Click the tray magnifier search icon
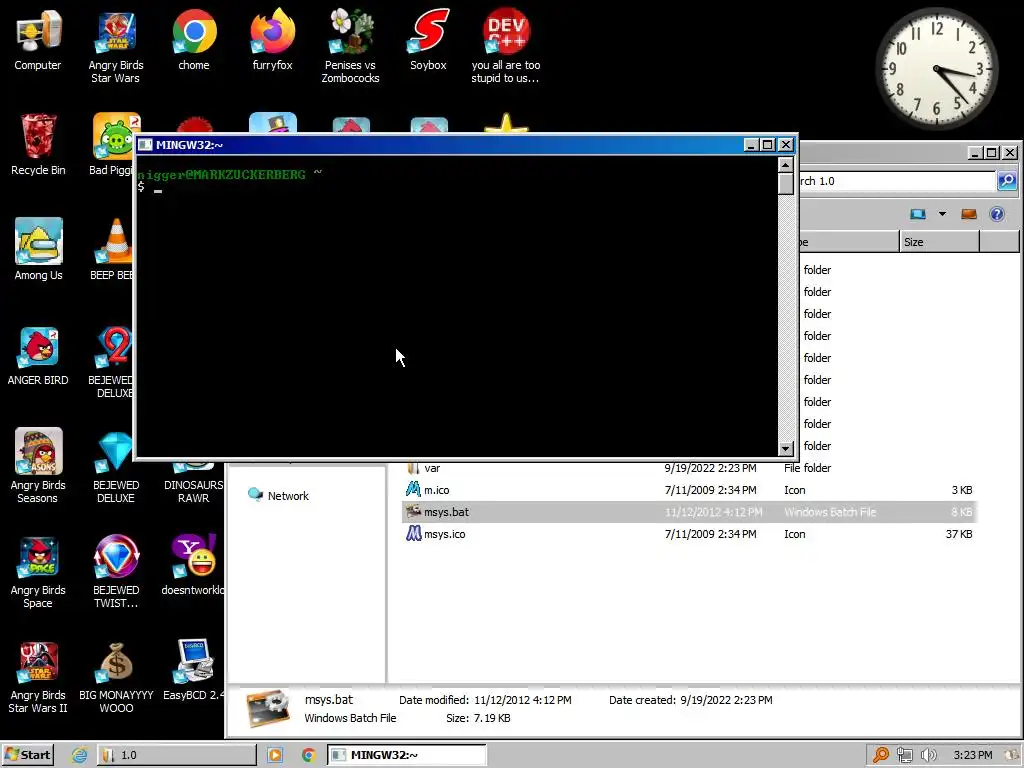This screenshot has width=1024, height=768. [x=880, y=755]
